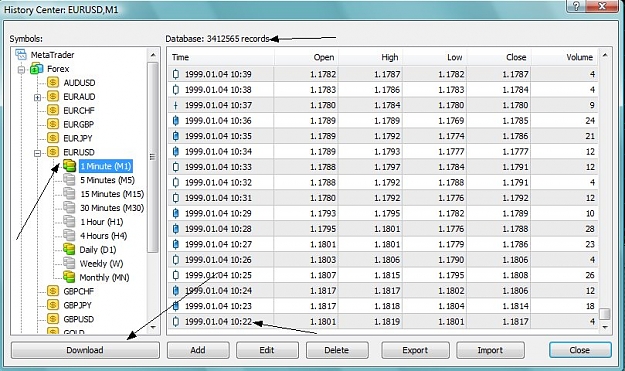Click the Delete button
This screenshot has height=371, width=625.
337,350
